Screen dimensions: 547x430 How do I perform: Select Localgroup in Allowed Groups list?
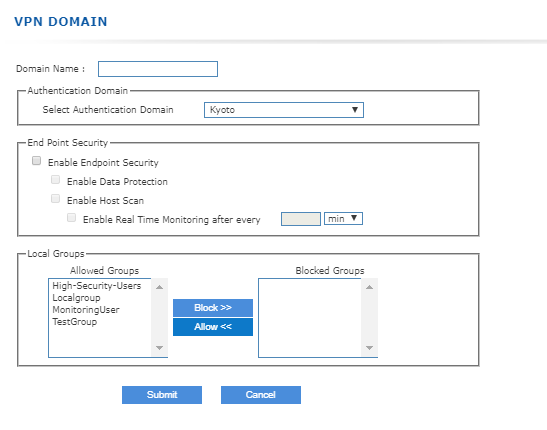tap(76, 298)
